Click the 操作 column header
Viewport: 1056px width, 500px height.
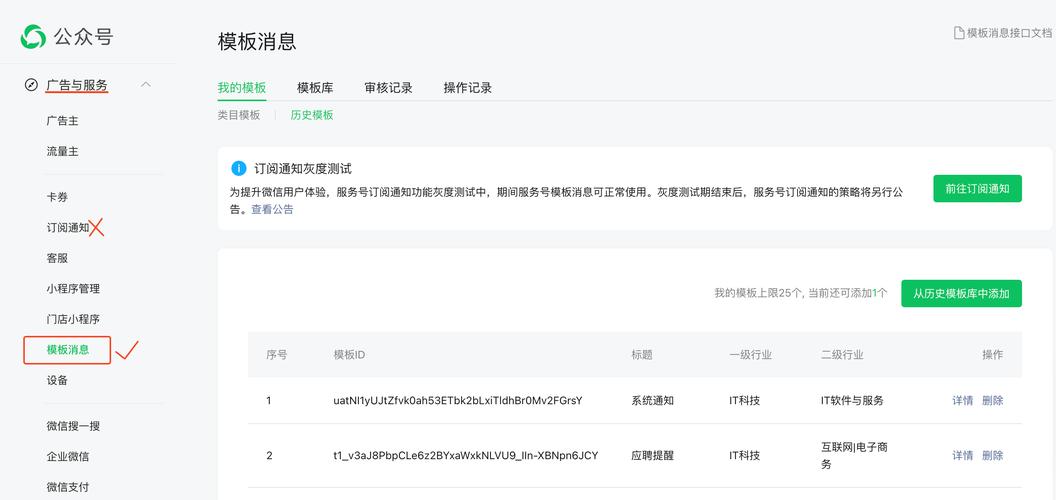[x=993, y=354]
